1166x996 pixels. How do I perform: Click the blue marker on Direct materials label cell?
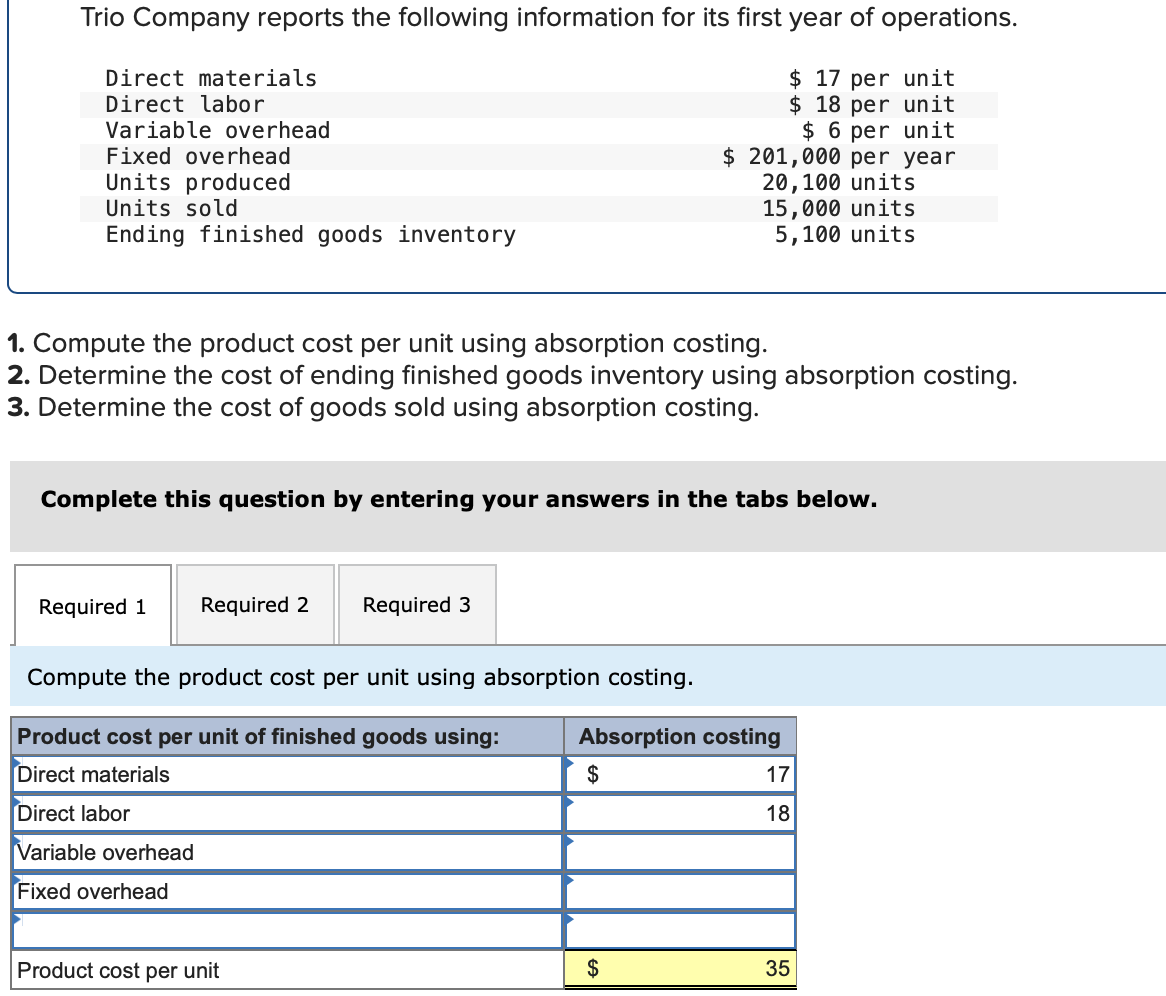(x=15, y=765)
